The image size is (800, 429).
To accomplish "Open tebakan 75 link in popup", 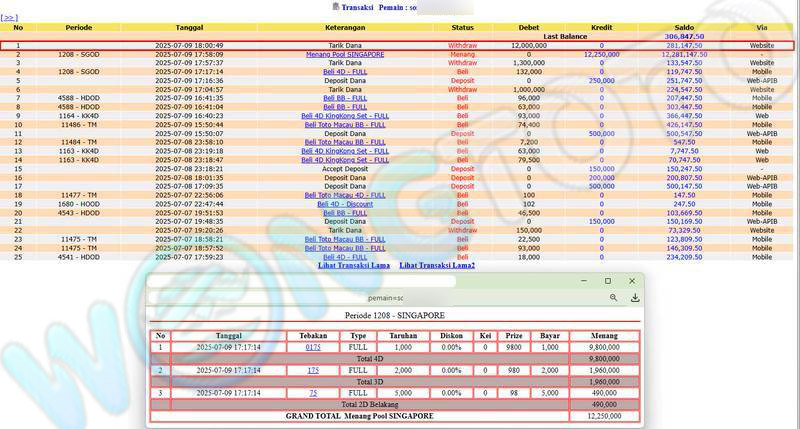I will point(313,393).
